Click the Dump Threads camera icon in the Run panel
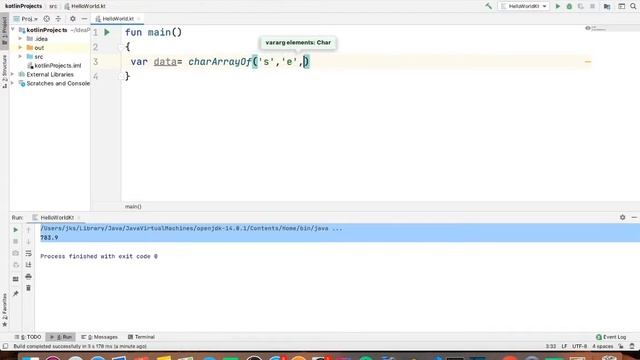640x360 pixels. click(16, 253)
